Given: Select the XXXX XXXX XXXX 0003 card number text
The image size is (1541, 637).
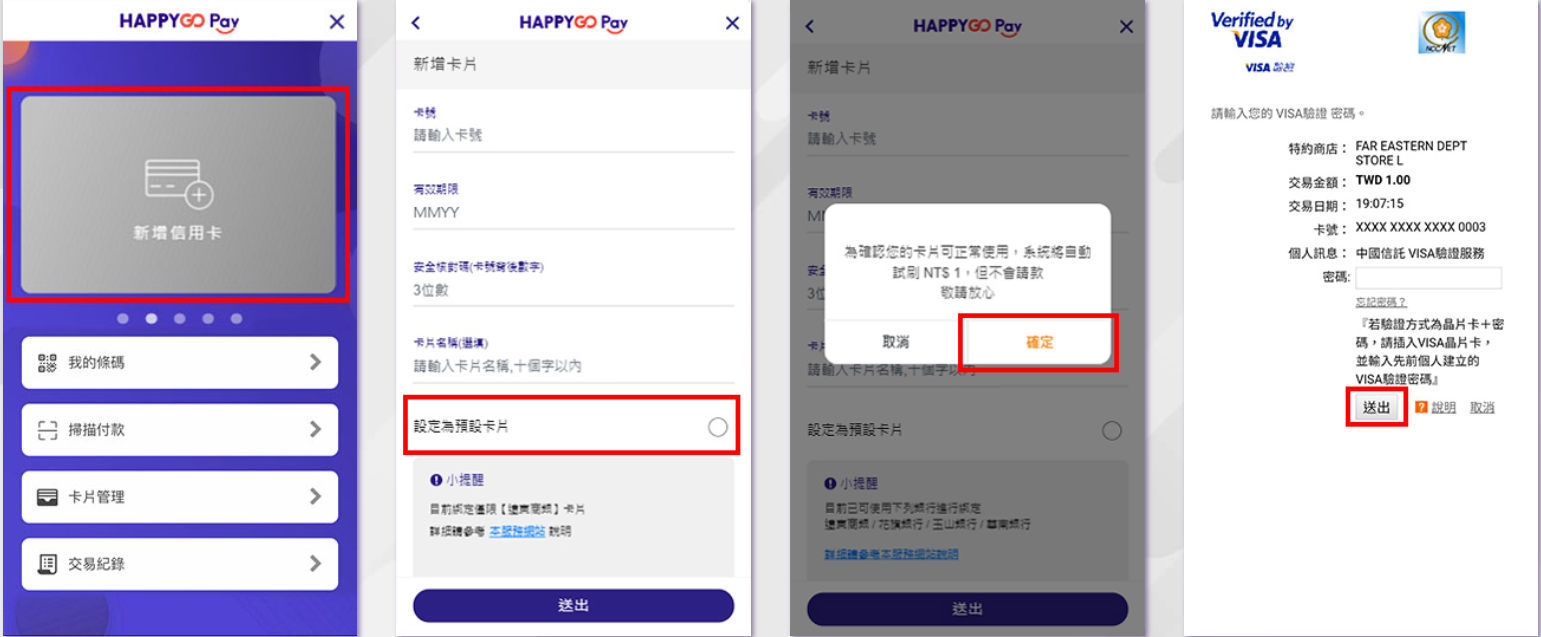Looking at the screenshot, I should pos(1420,228).
